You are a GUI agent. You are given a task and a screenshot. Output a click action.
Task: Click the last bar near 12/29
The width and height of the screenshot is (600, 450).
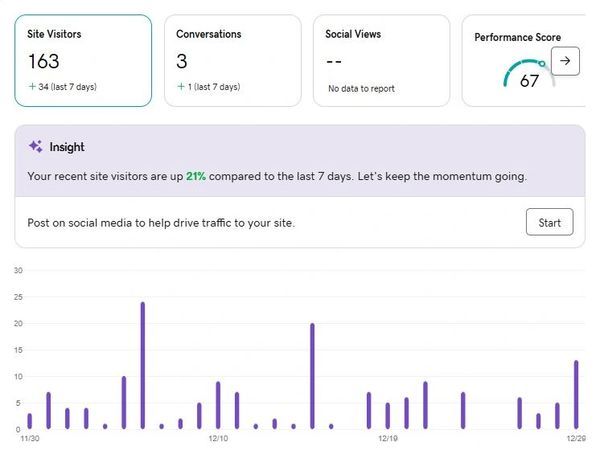(x=576, y=394)
